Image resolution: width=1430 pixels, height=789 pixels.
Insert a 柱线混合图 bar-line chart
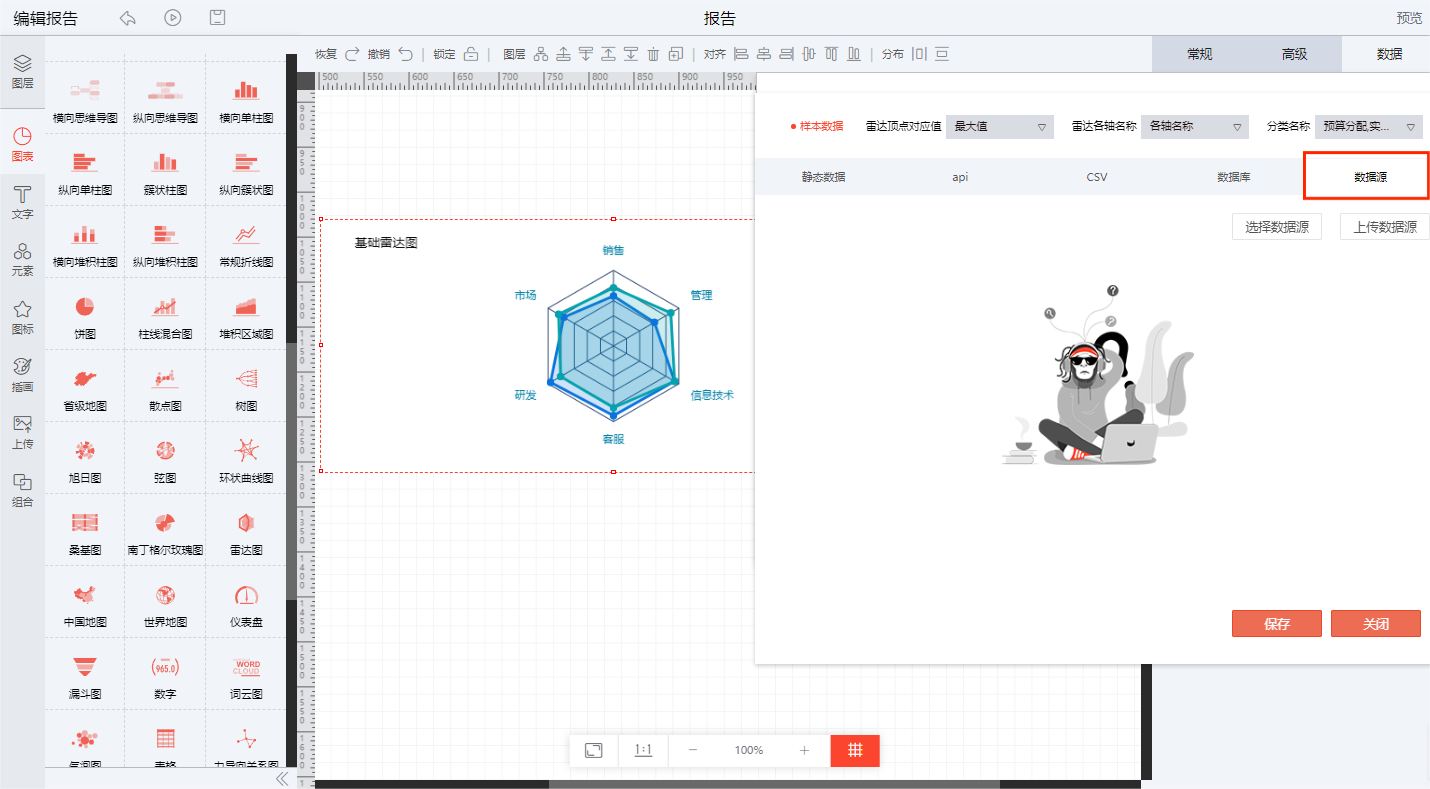click(x=165, y=315)
